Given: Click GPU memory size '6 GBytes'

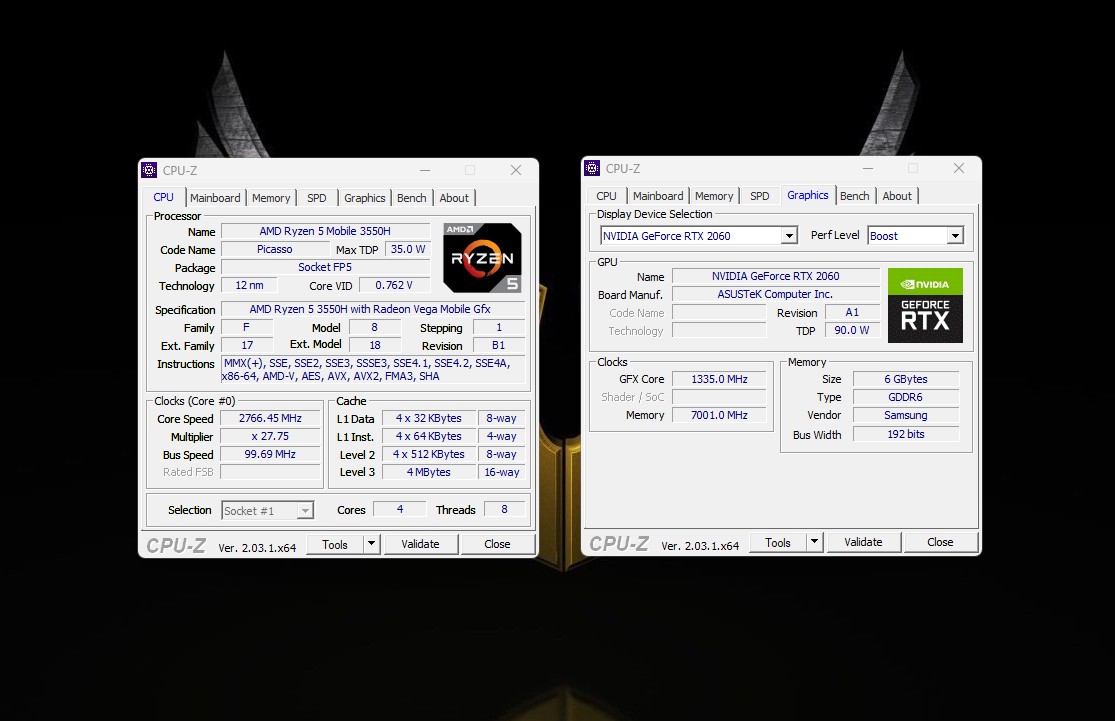Looking at the screenshot, I should coord(906,379).
